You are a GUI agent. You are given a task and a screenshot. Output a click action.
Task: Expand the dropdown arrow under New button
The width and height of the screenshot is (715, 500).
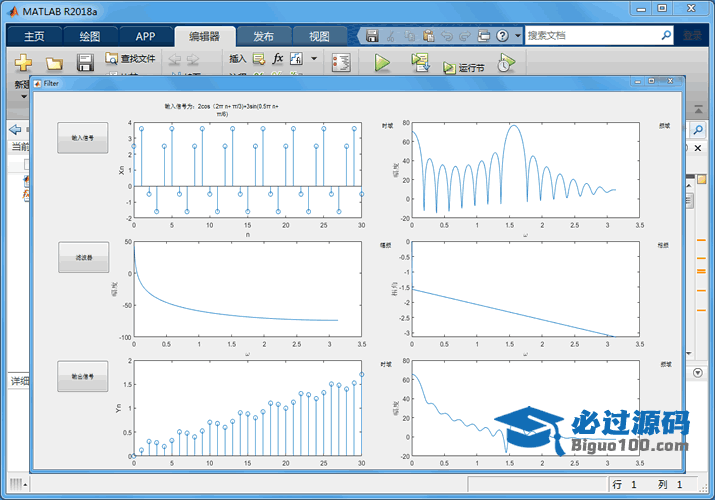(23, 97)
